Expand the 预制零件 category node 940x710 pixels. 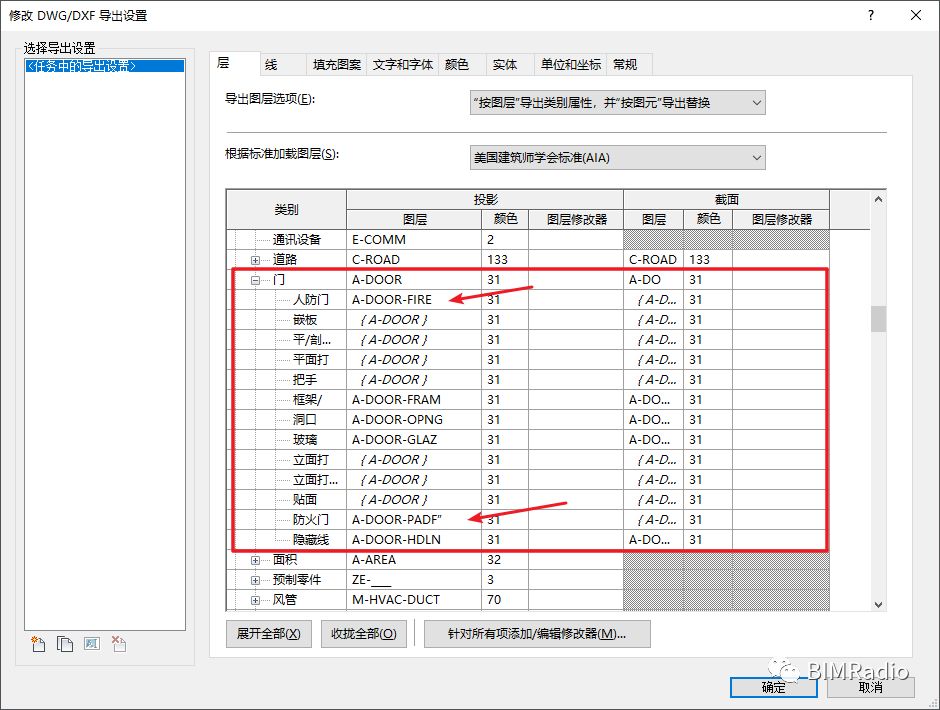click(255, 580)
